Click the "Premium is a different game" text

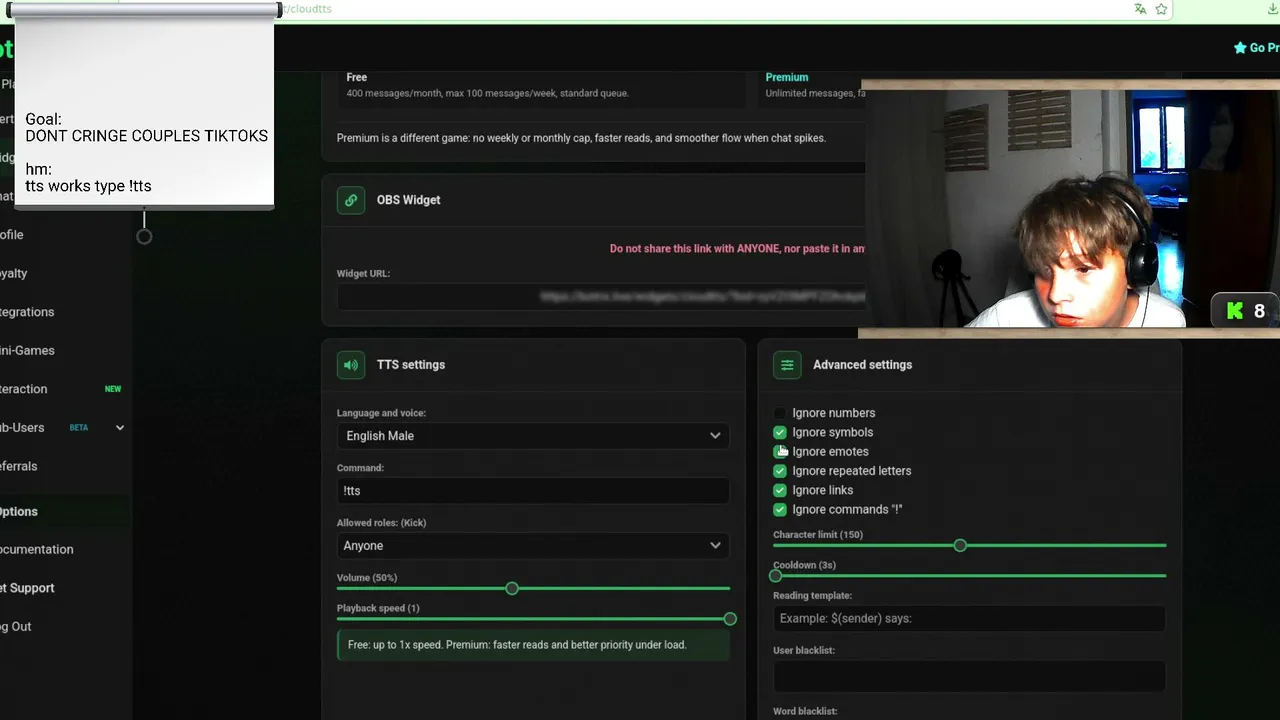click(581, 138)
